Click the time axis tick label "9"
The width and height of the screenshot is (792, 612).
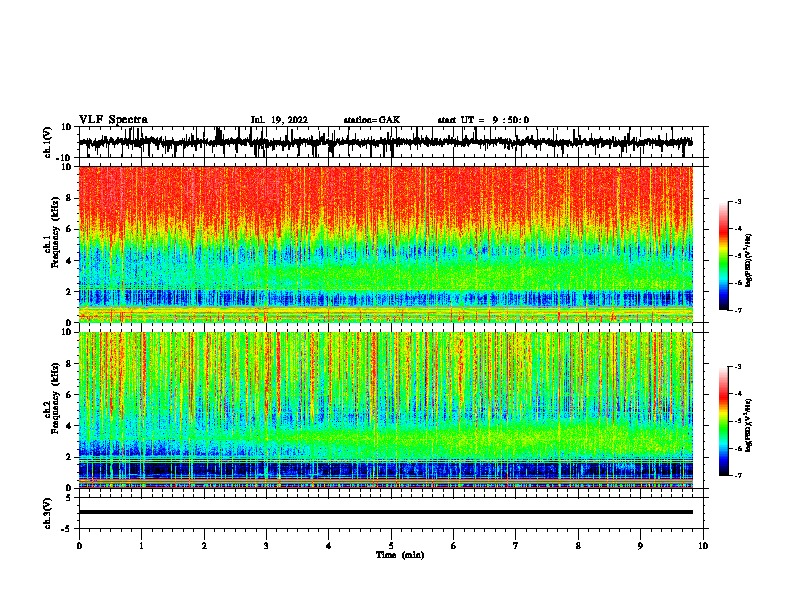pyautogui.click(x=640, y=546)
